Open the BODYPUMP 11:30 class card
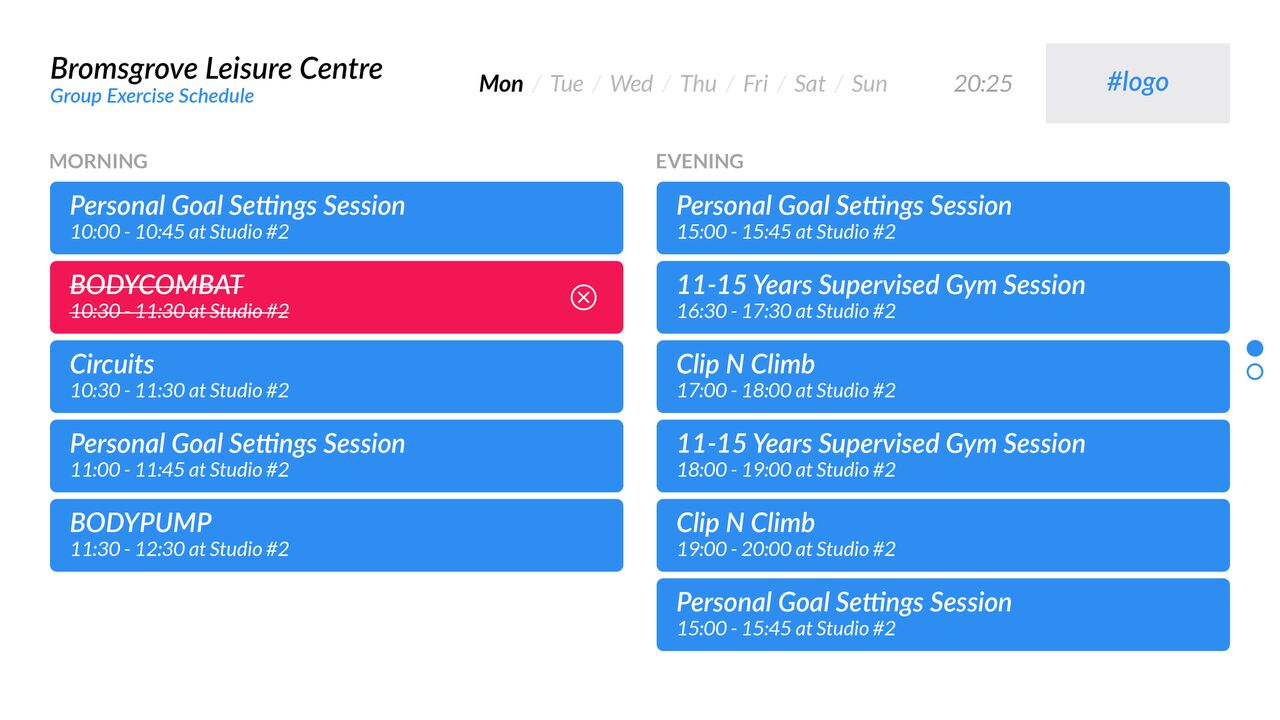The height and width of the screenshot is (720, 1280). click(336, 535)
